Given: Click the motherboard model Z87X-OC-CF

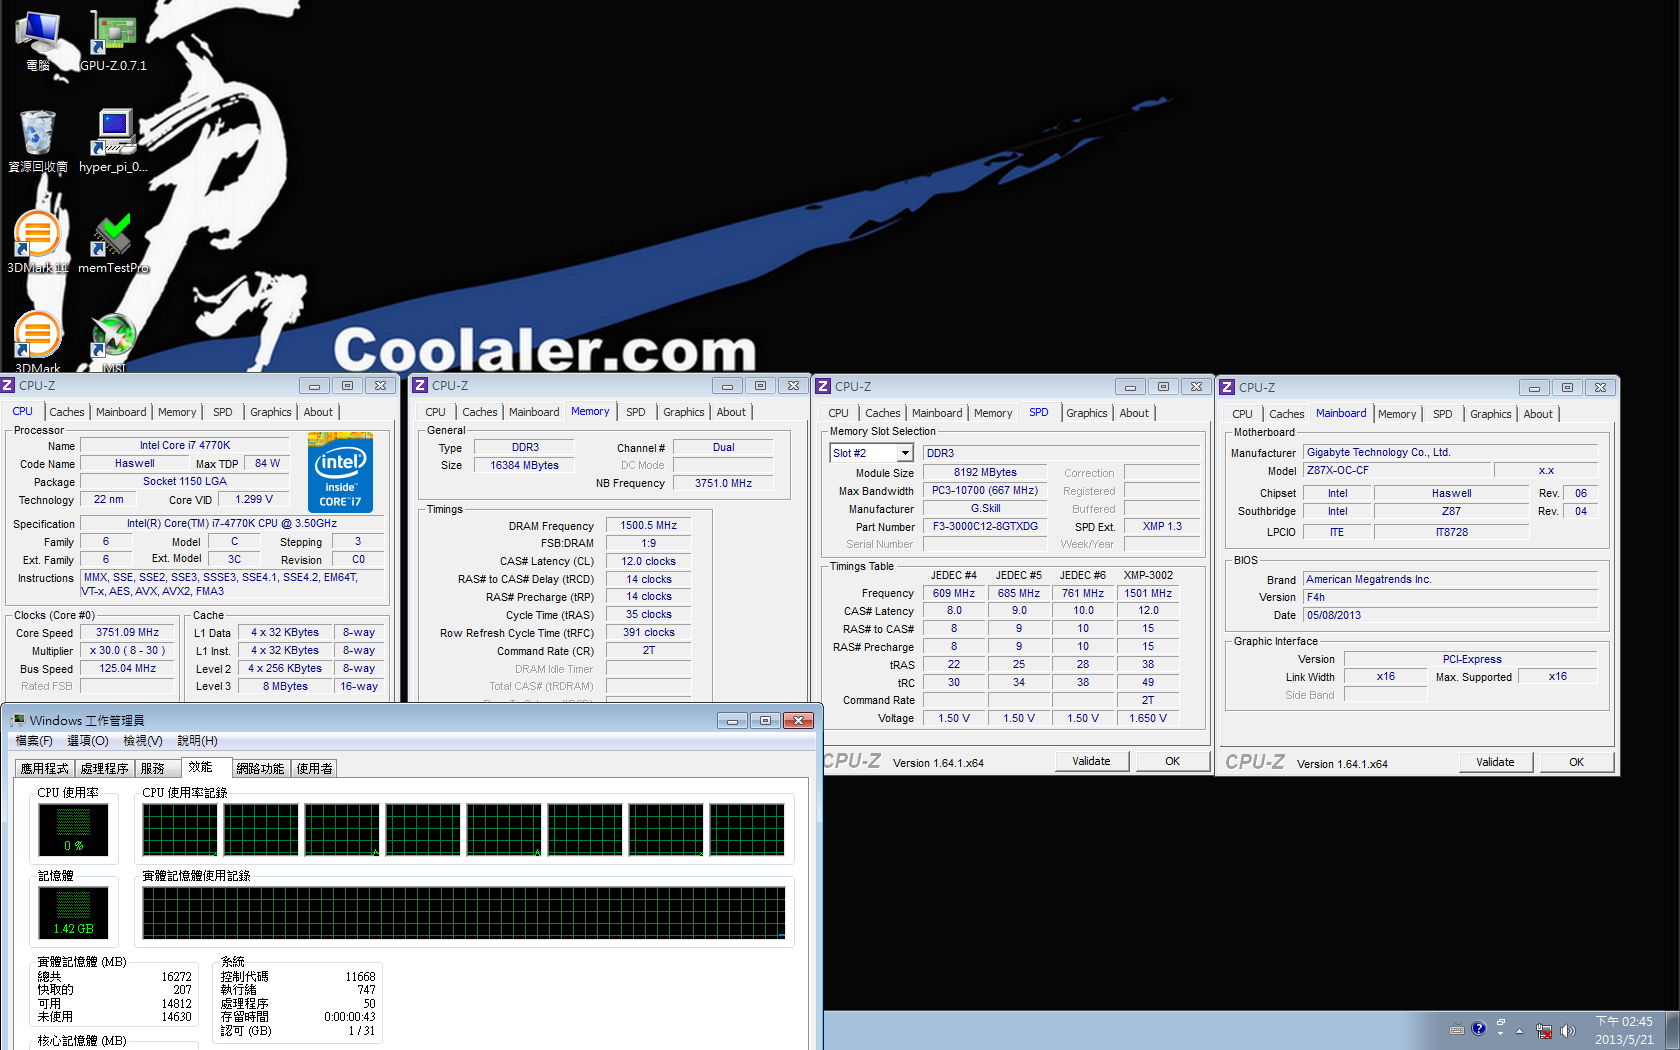Looking at the screenshot, I should 1397,470.
